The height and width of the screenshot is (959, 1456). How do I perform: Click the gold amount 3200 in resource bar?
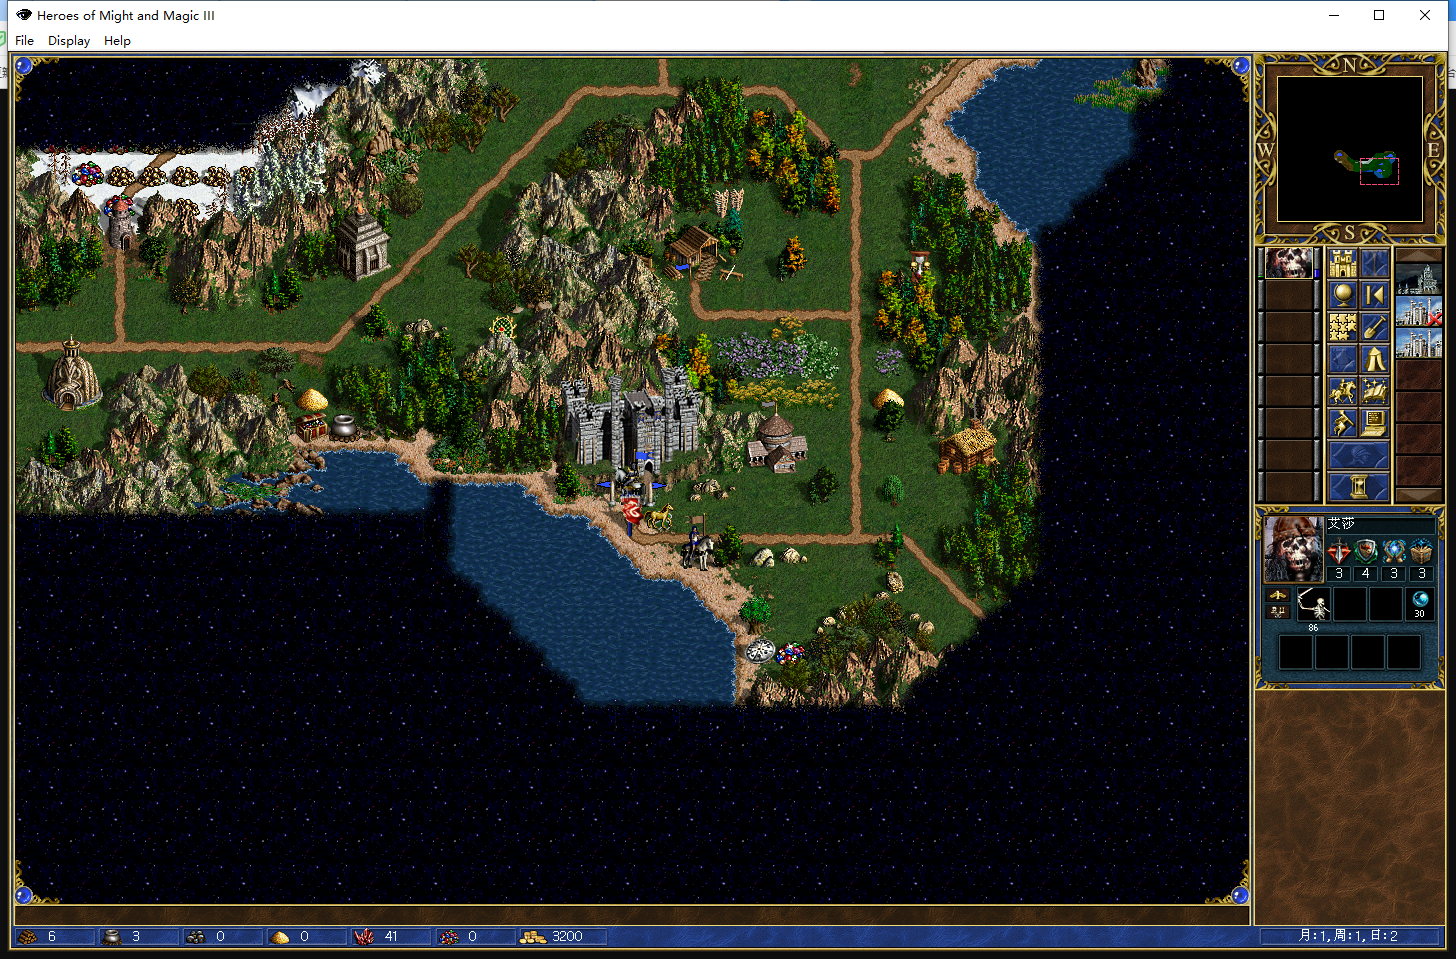click(x=566, y=937)
